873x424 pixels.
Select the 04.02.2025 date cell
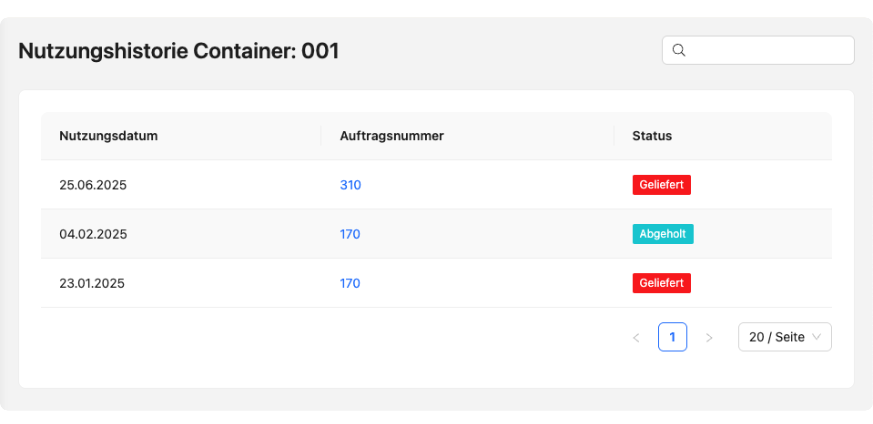(x=93, y=234)
